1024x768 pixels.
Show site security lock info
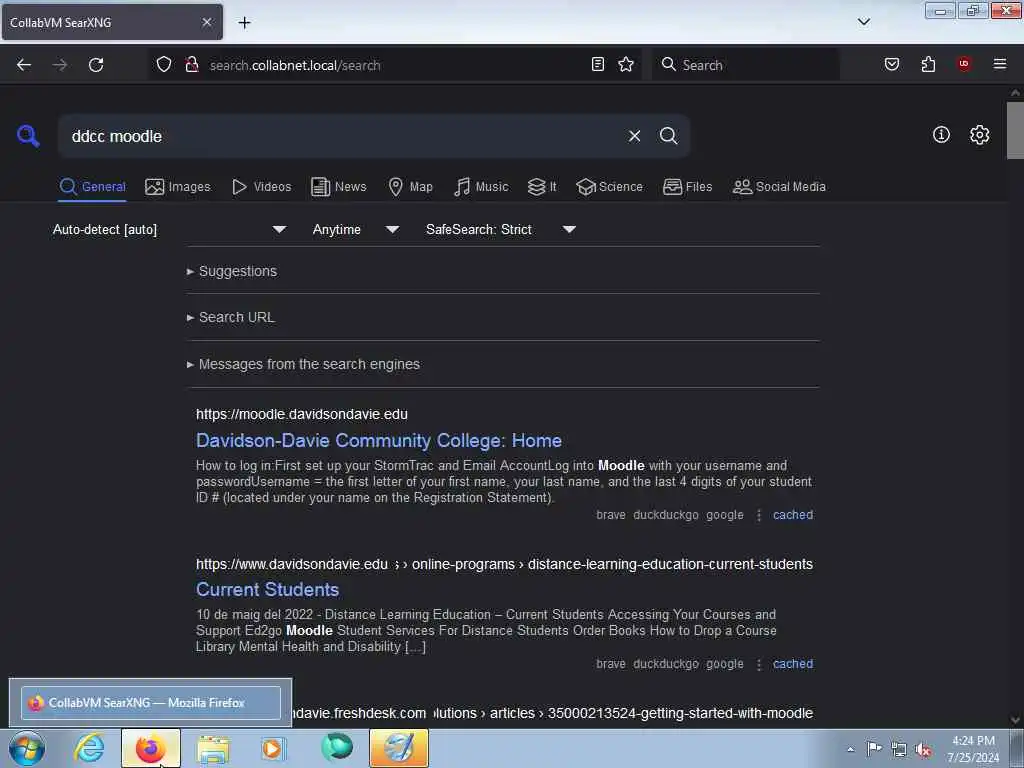(191, 65)
